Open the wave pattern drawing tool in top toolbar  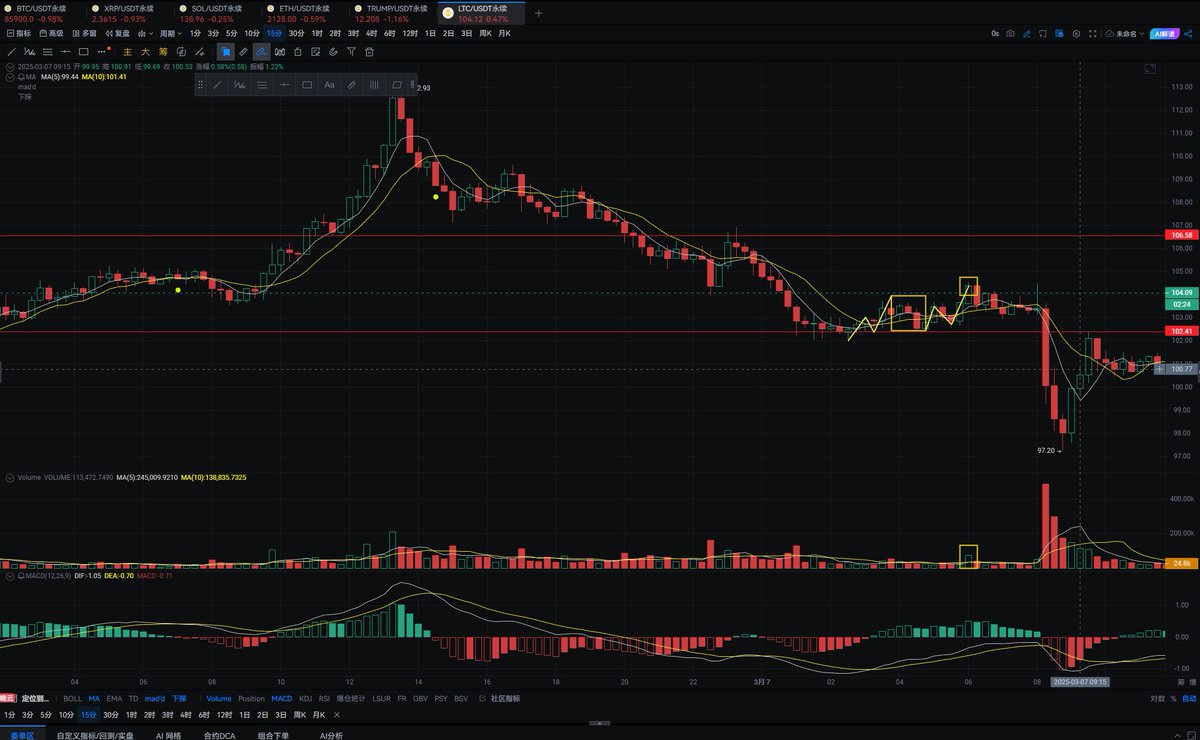(30, 51)
